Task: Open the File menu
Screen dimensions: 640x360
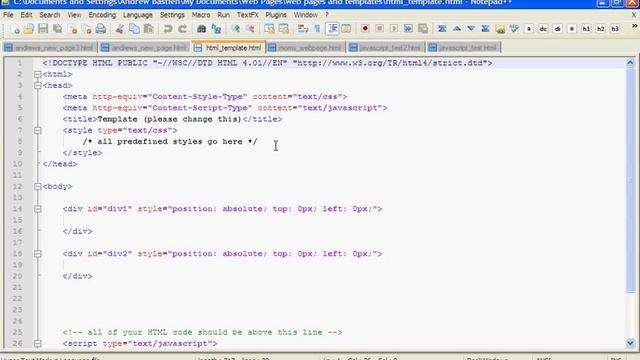Action: [x=8, y=15]
